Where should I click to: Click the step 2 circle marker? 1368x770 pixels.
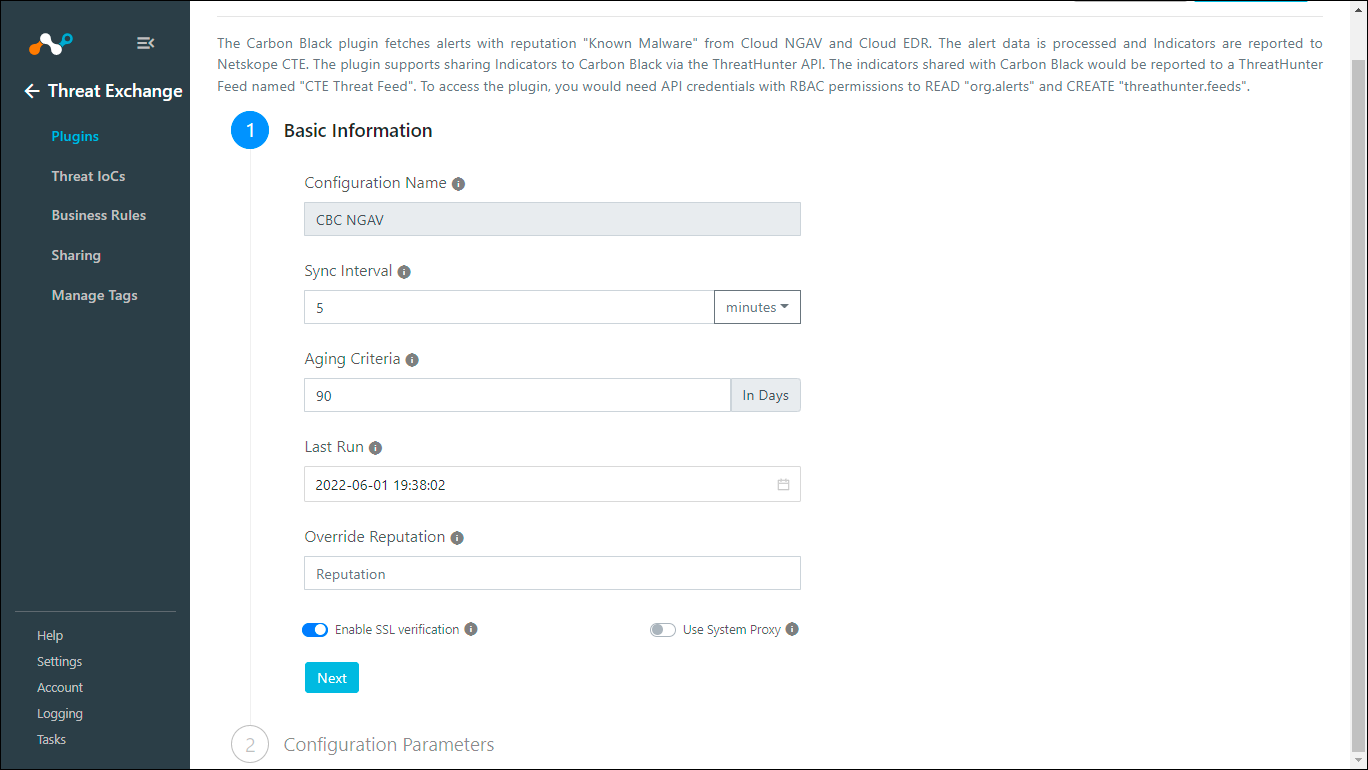coord(250,745)
